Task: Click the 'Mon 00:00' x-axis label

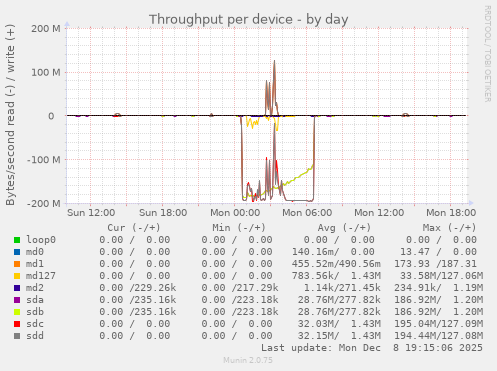Action: 235,213
